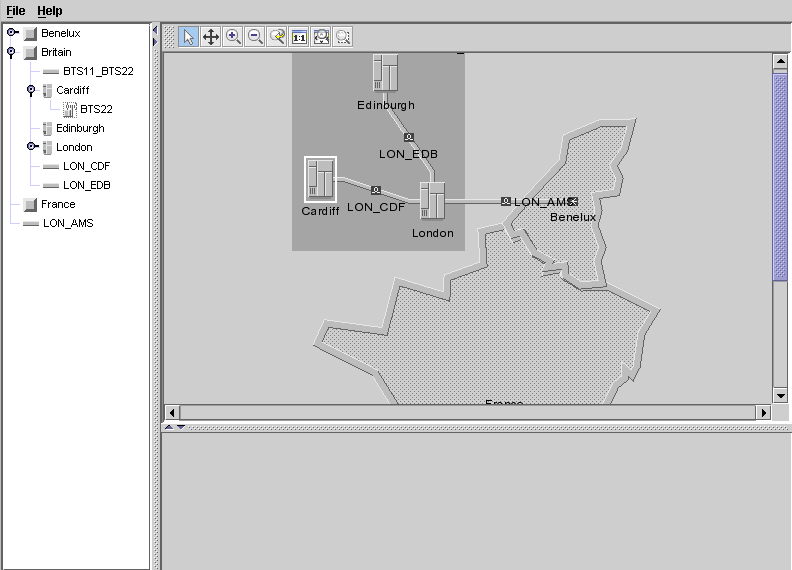Expand the London tree node

31,147
